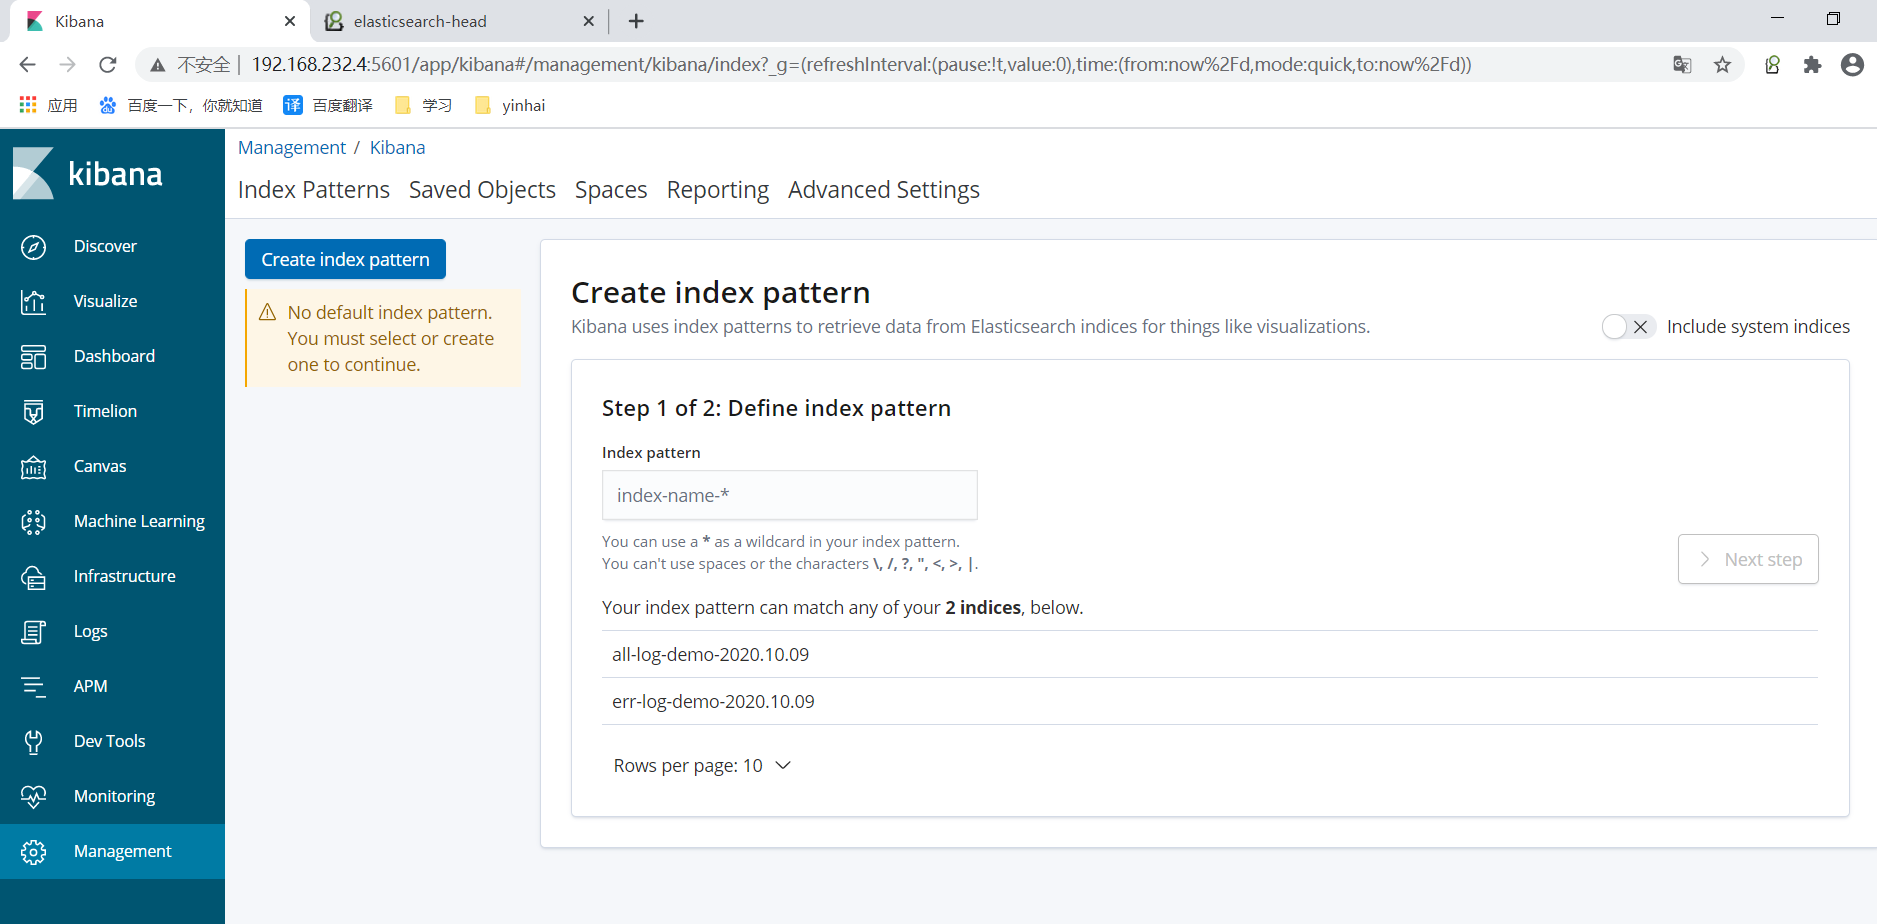Go forward using the browser forward arrow
The image size is (1877, 924).
point(67,65)
